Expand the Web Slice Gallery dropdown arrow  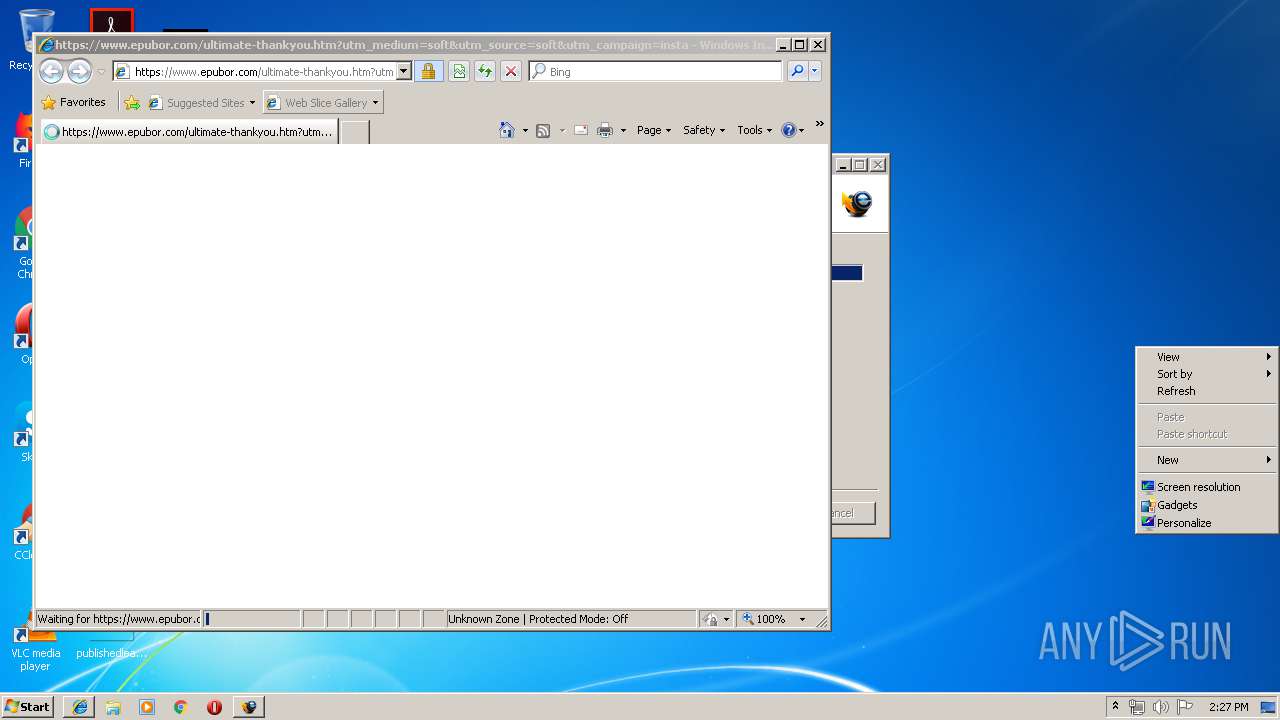tap(376, 102)
